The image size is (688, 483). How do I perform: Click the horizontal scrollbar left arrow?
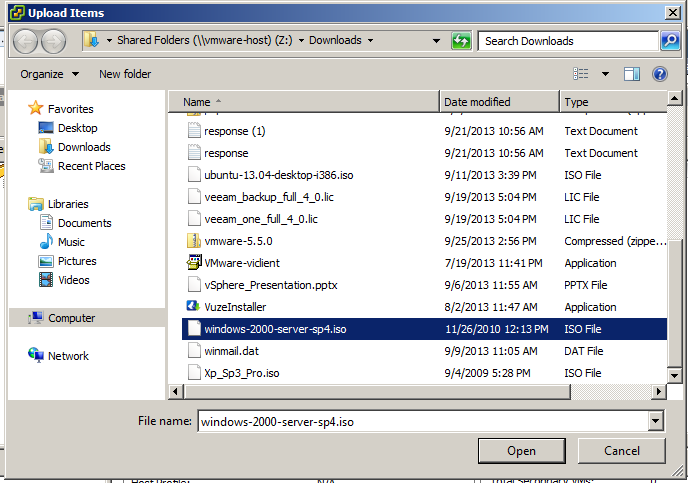point(176,391)
